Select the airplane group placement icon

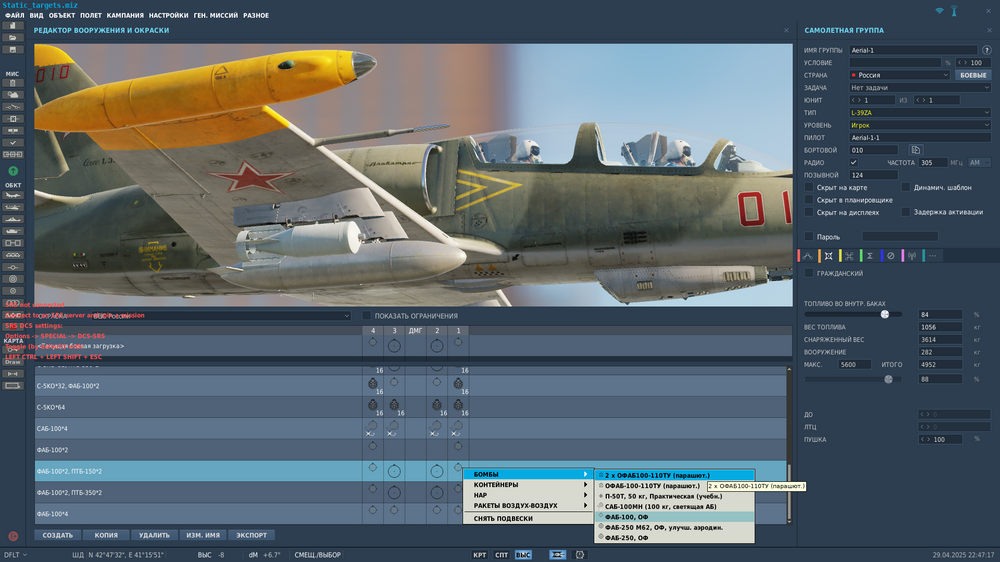click(x=13, y=195)
